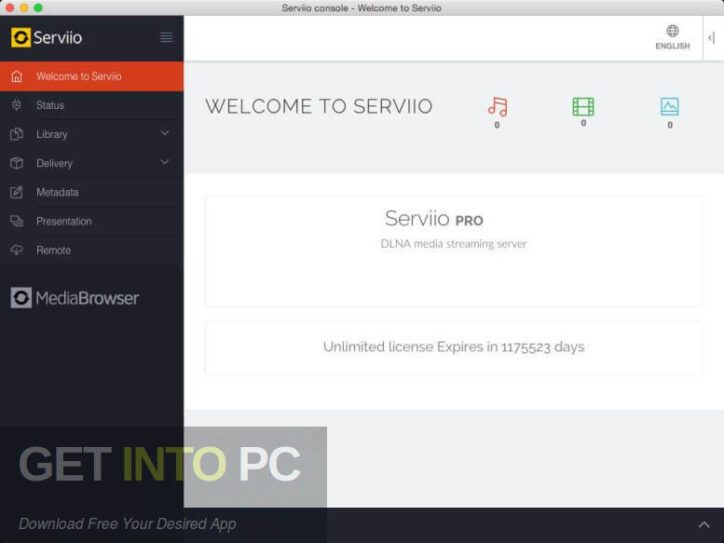Screen dimensions: 724x543
Task: Click the Unlimited license expiry text
Action: pos(453,347)
